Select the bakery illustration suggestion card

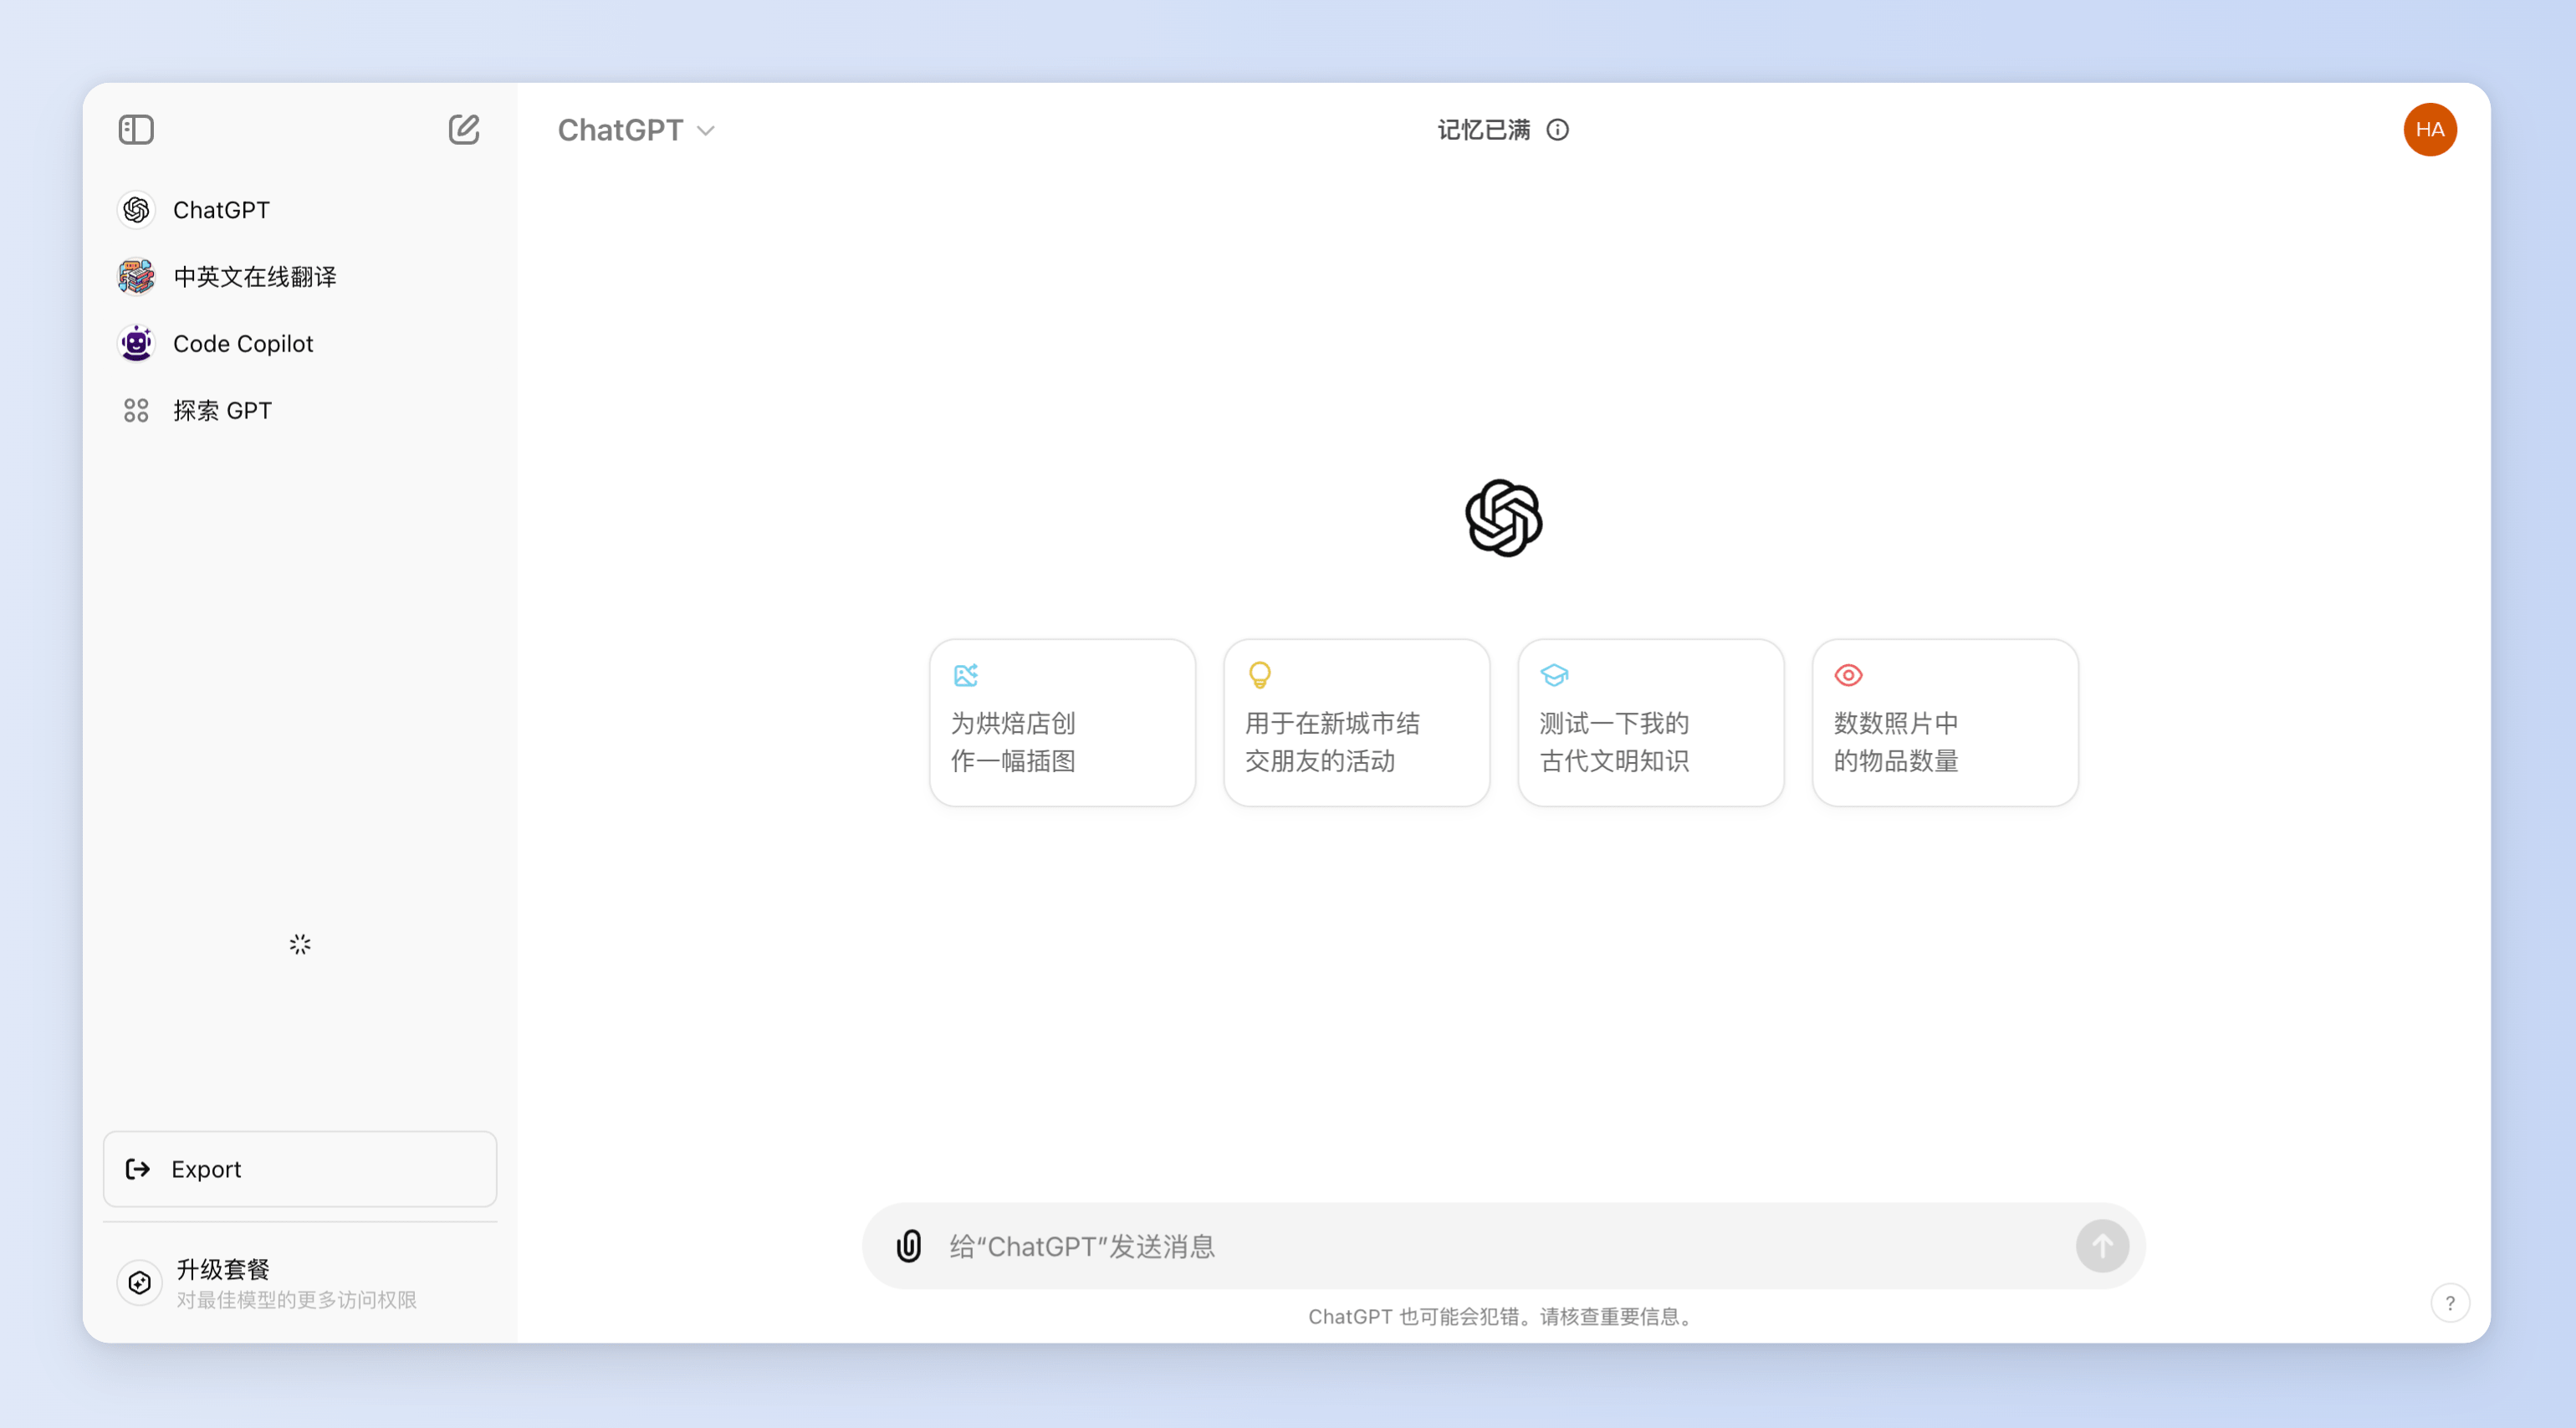click(1062, 723)
